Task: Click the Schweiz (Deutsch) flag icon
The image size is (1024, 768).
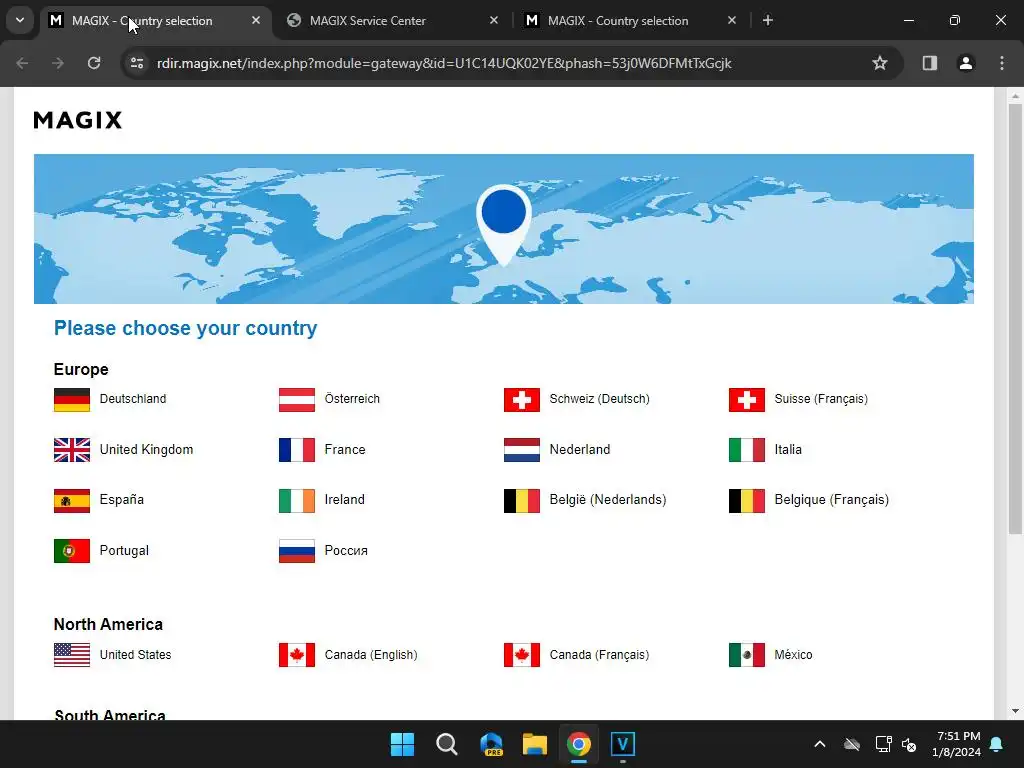Action: 522,400
